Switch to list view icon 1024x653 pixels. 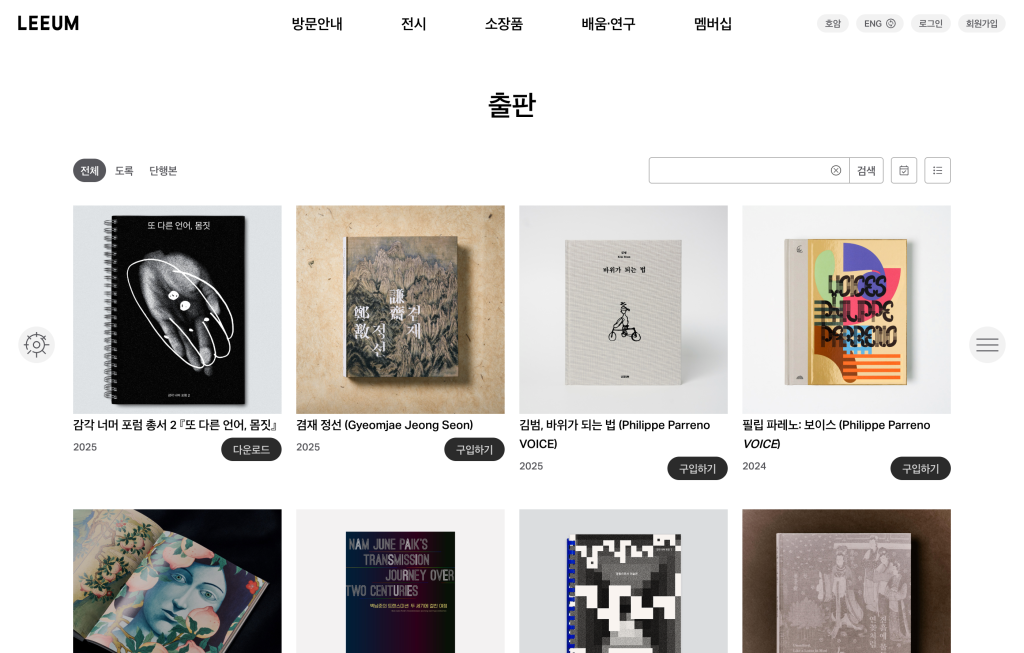point(937,170)
